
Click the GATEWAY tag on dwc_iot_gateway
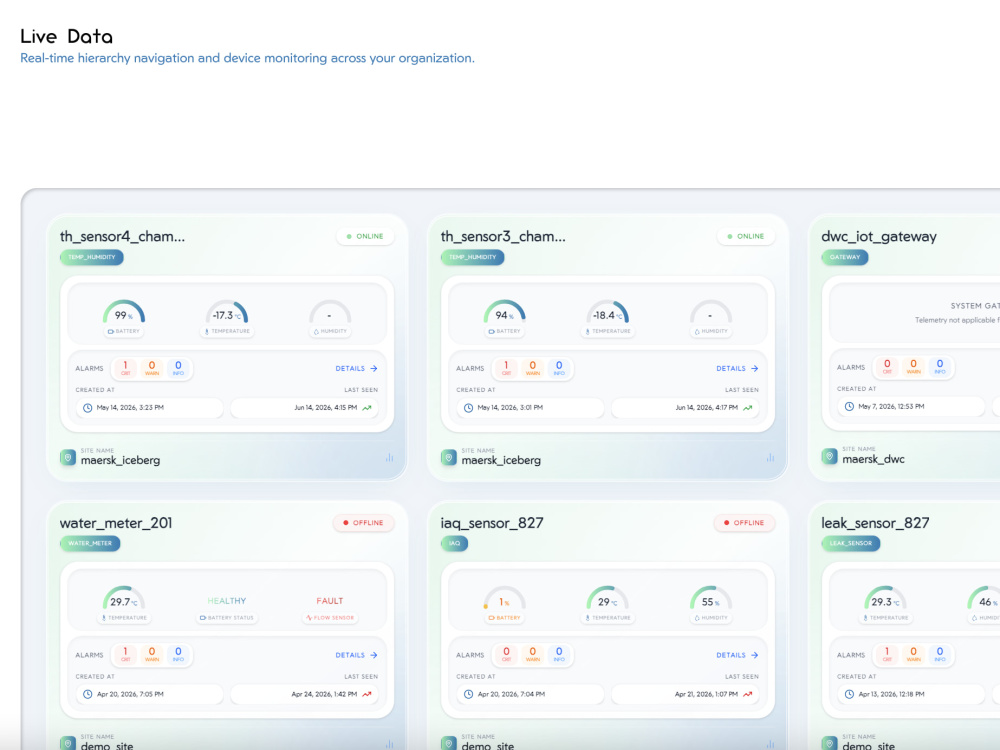point(844,258)
